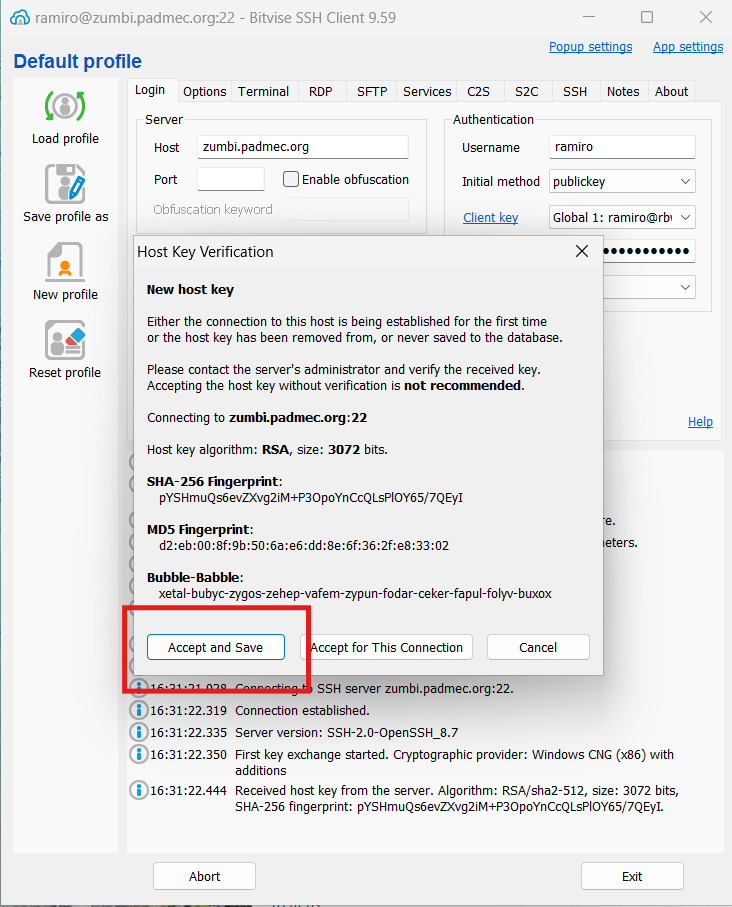The width and height of the screenshot is (732, 907).
Task: Cancel the host key verification
Action: [x=538, y=647]
